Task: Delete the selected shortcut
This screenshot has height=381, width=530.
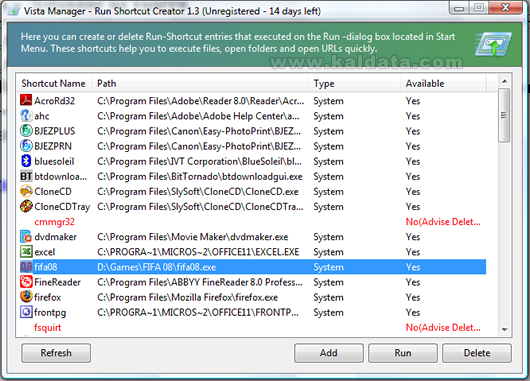Action: point(477,353)
